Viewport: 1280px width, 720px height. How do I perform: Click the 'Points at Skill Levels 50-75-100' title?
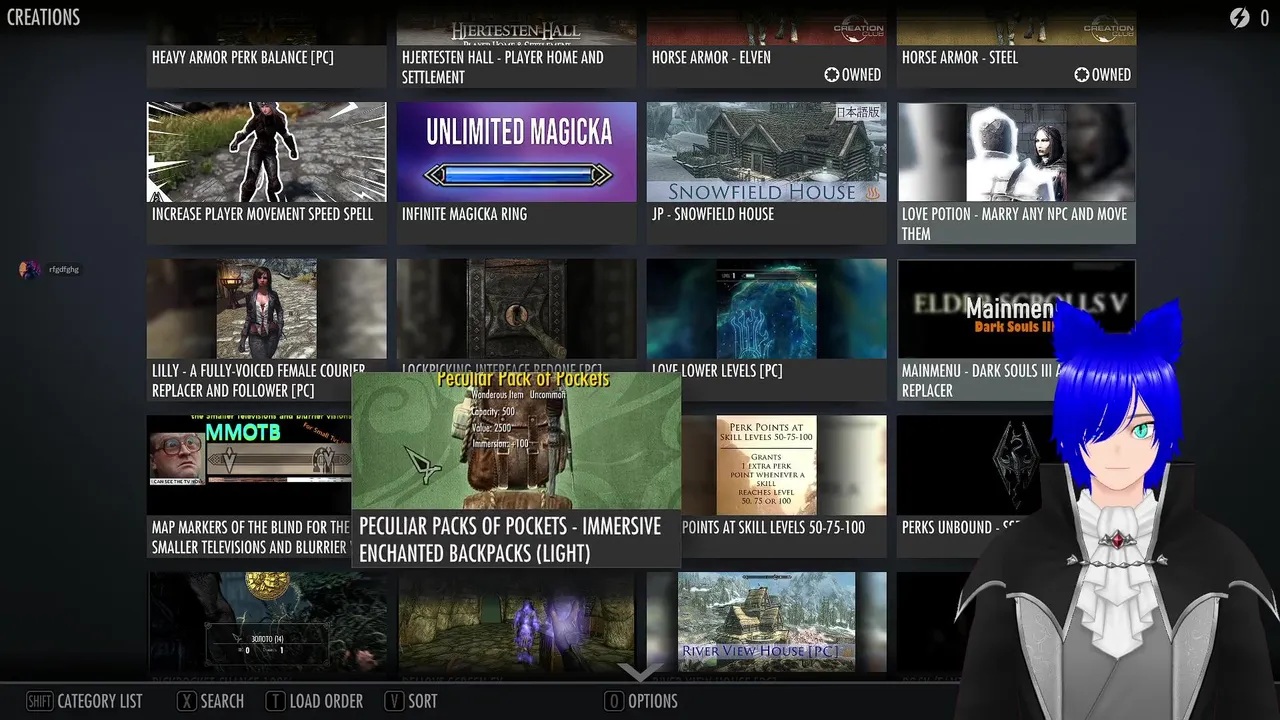click(774, 527)
